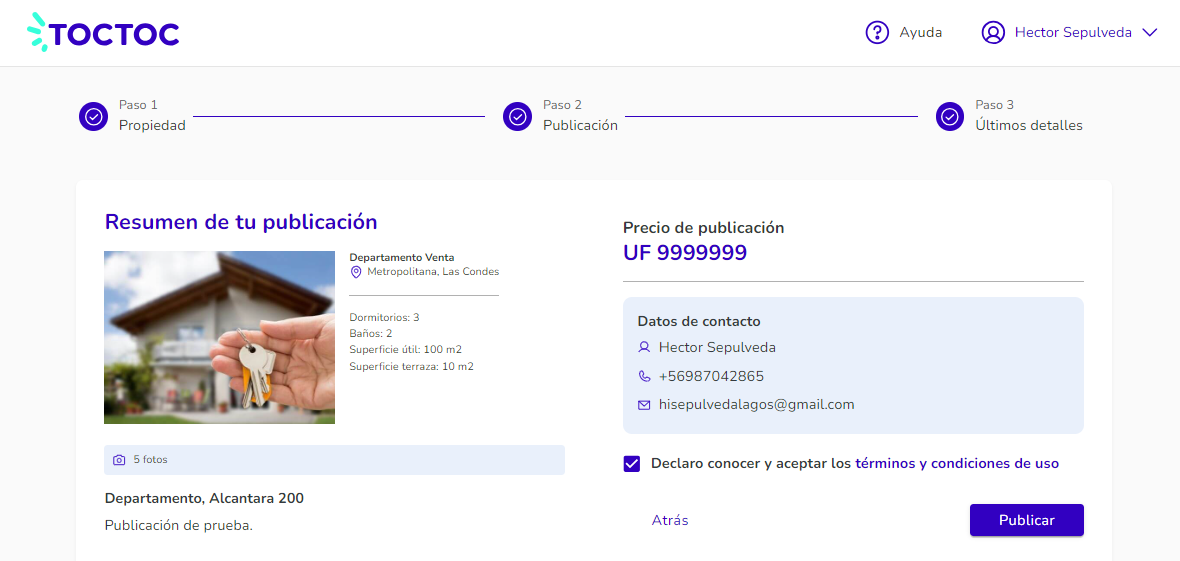This screenshot has height=561, width=1180.
Task: Uncheck the terms and conditions checkbox
Action: (x=631, y=464)
